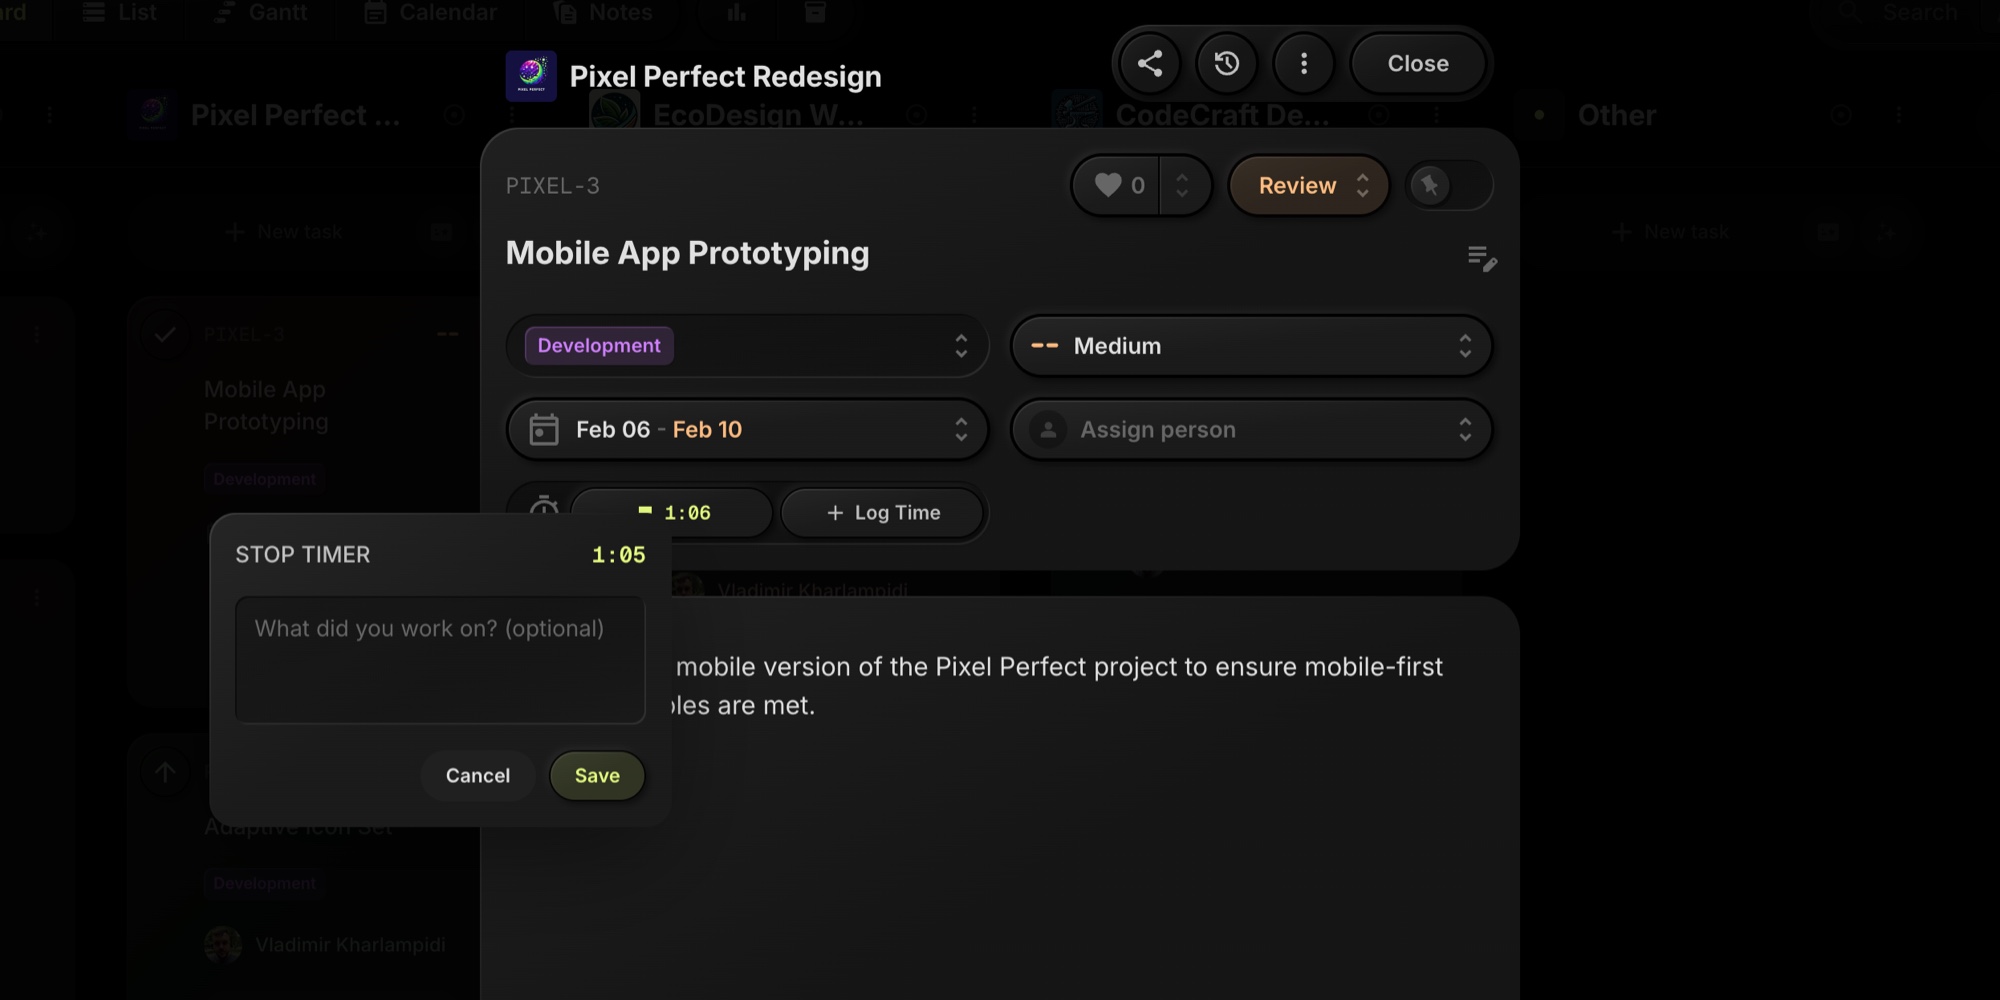Screen dimensions: 2000x1000
Task: Click the work description text field
Action: [440, 660]
